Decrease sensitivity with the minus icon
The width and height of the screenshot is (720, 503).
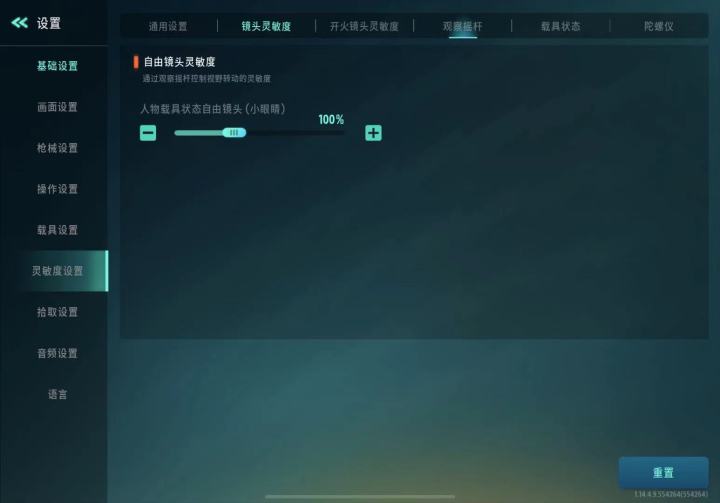coord(148,133)
